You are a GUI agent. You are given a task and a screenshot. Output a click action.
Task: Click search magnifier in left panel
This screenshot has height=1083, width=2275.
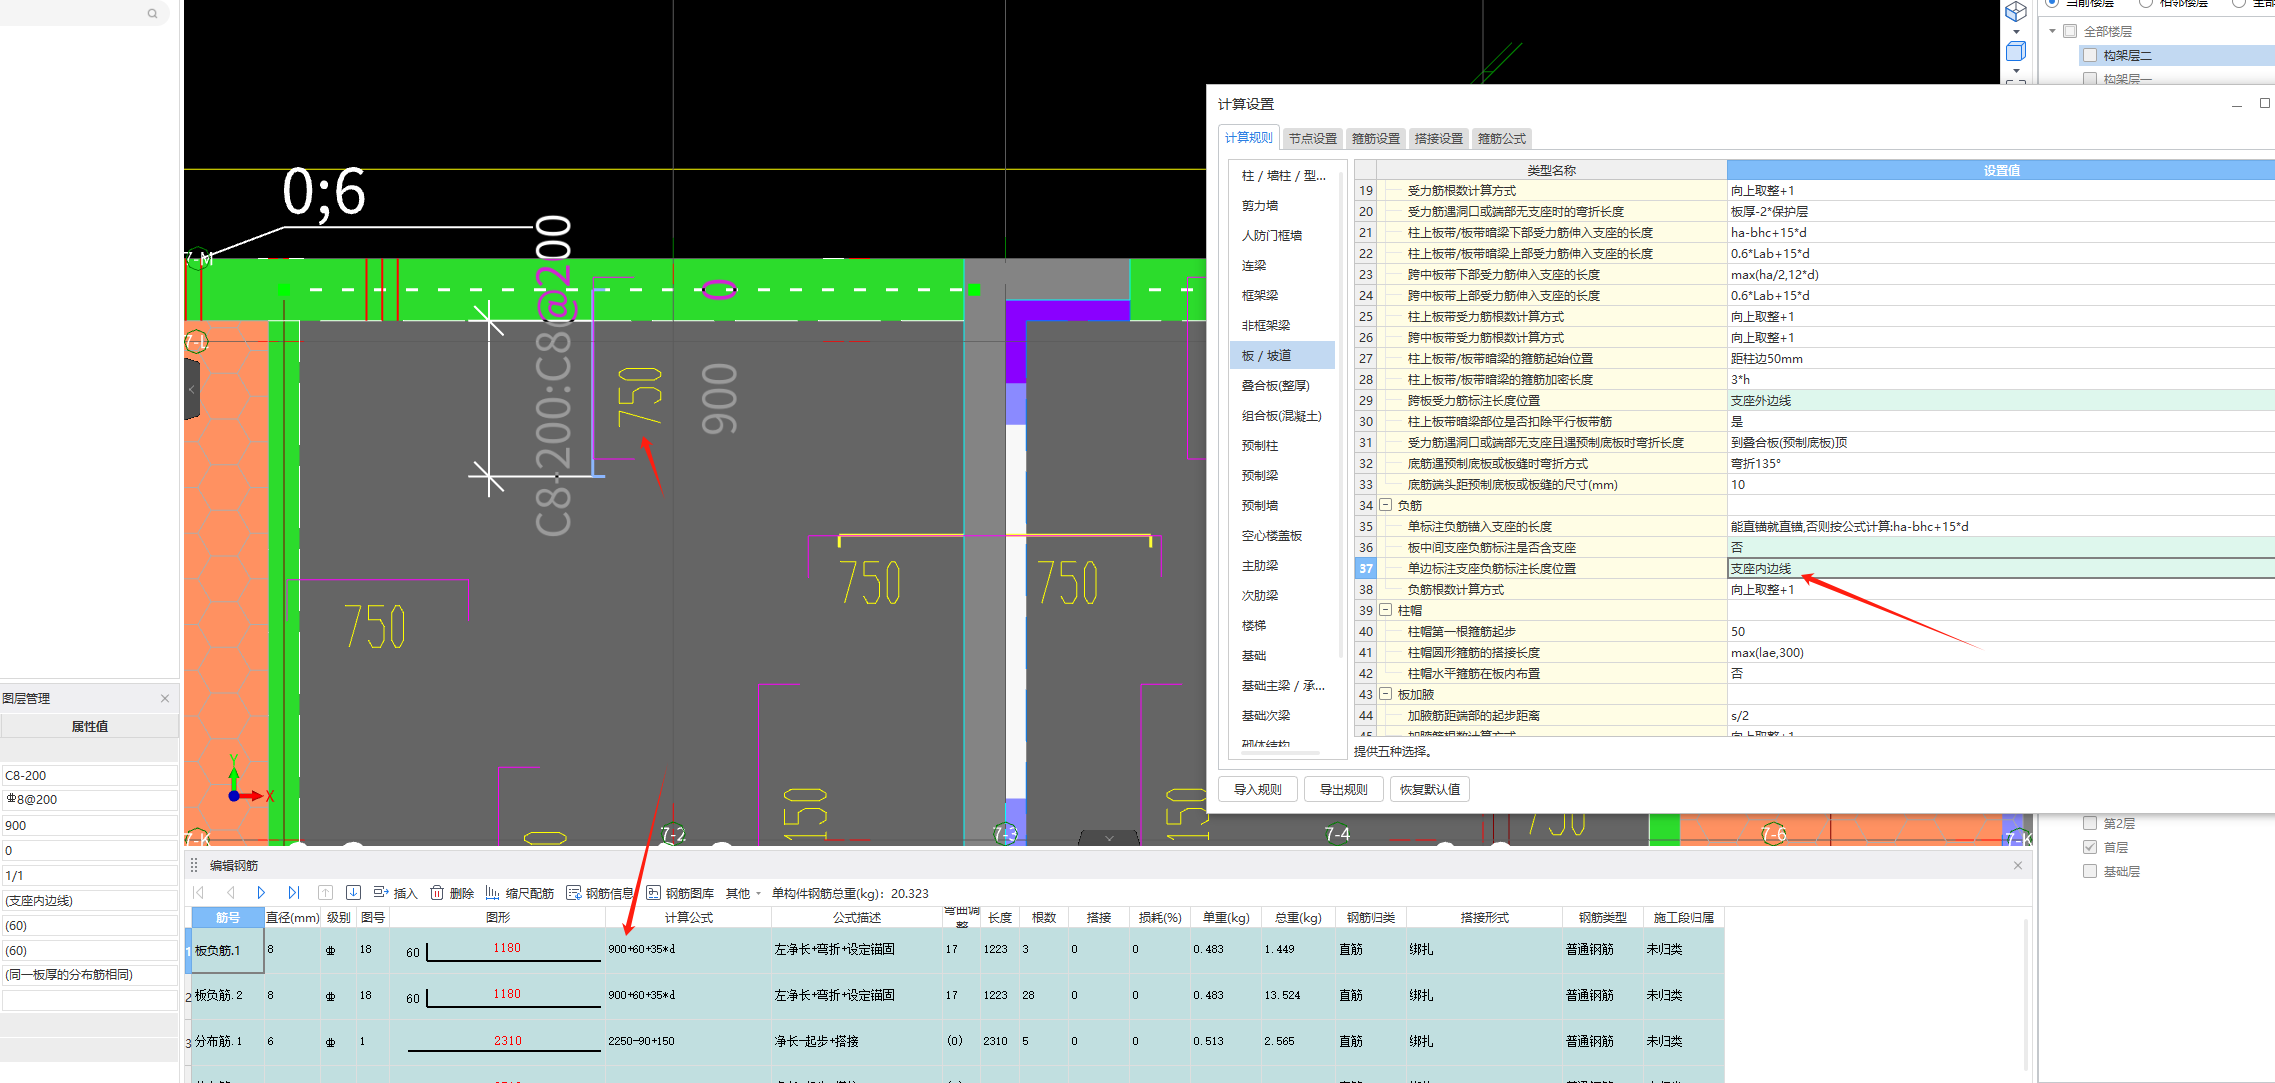coord(152,13)
